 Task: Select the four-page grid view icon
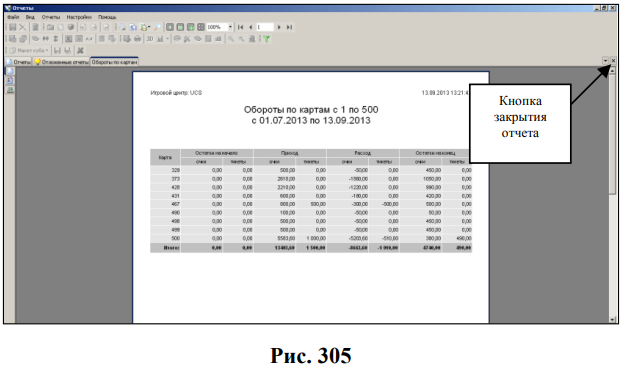pyautogui.click(x=201, y=27)
